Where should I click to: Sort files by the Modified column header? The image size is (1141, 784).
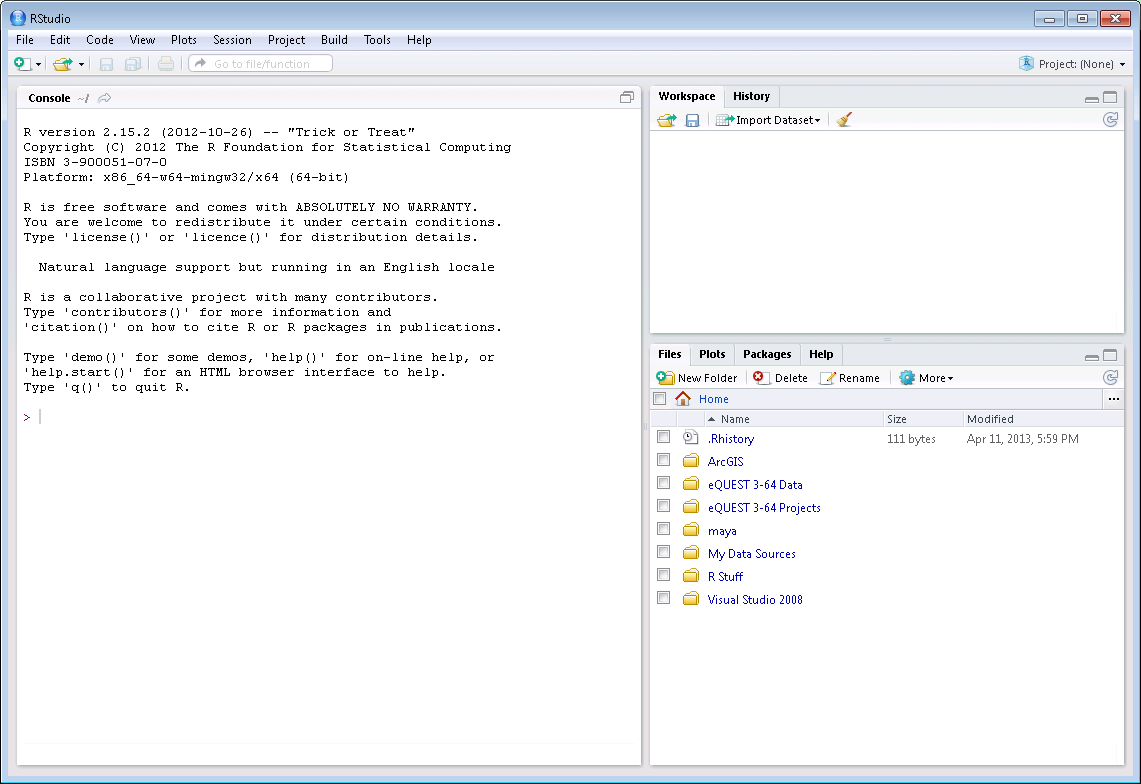pyautogui.click(x=1043, y=419)
